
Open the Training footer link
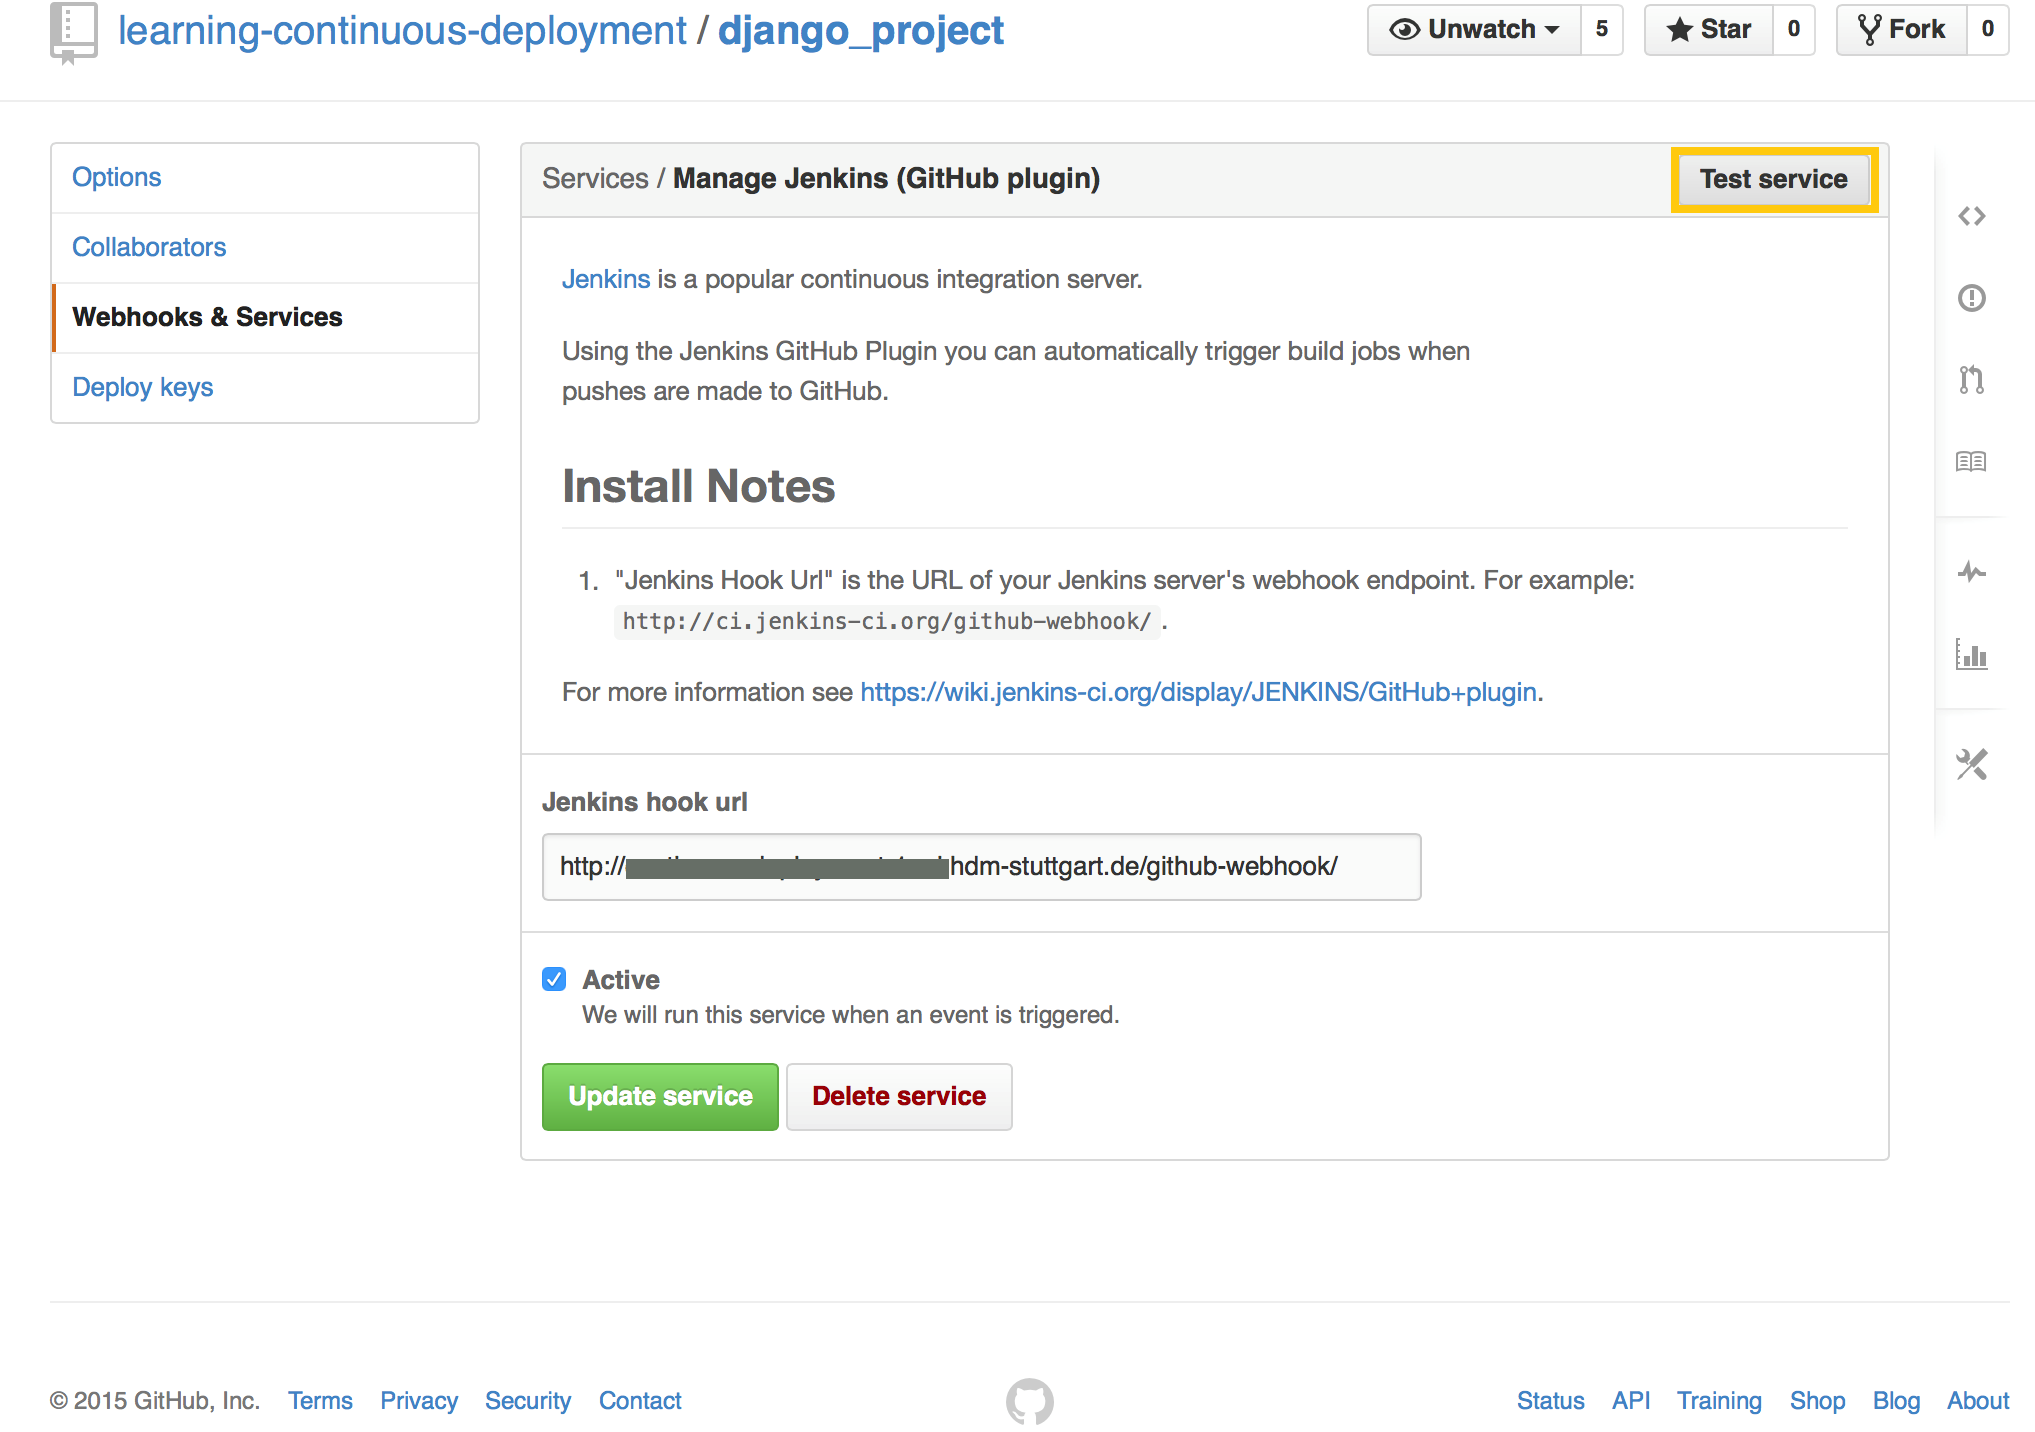(1719, 1401)
